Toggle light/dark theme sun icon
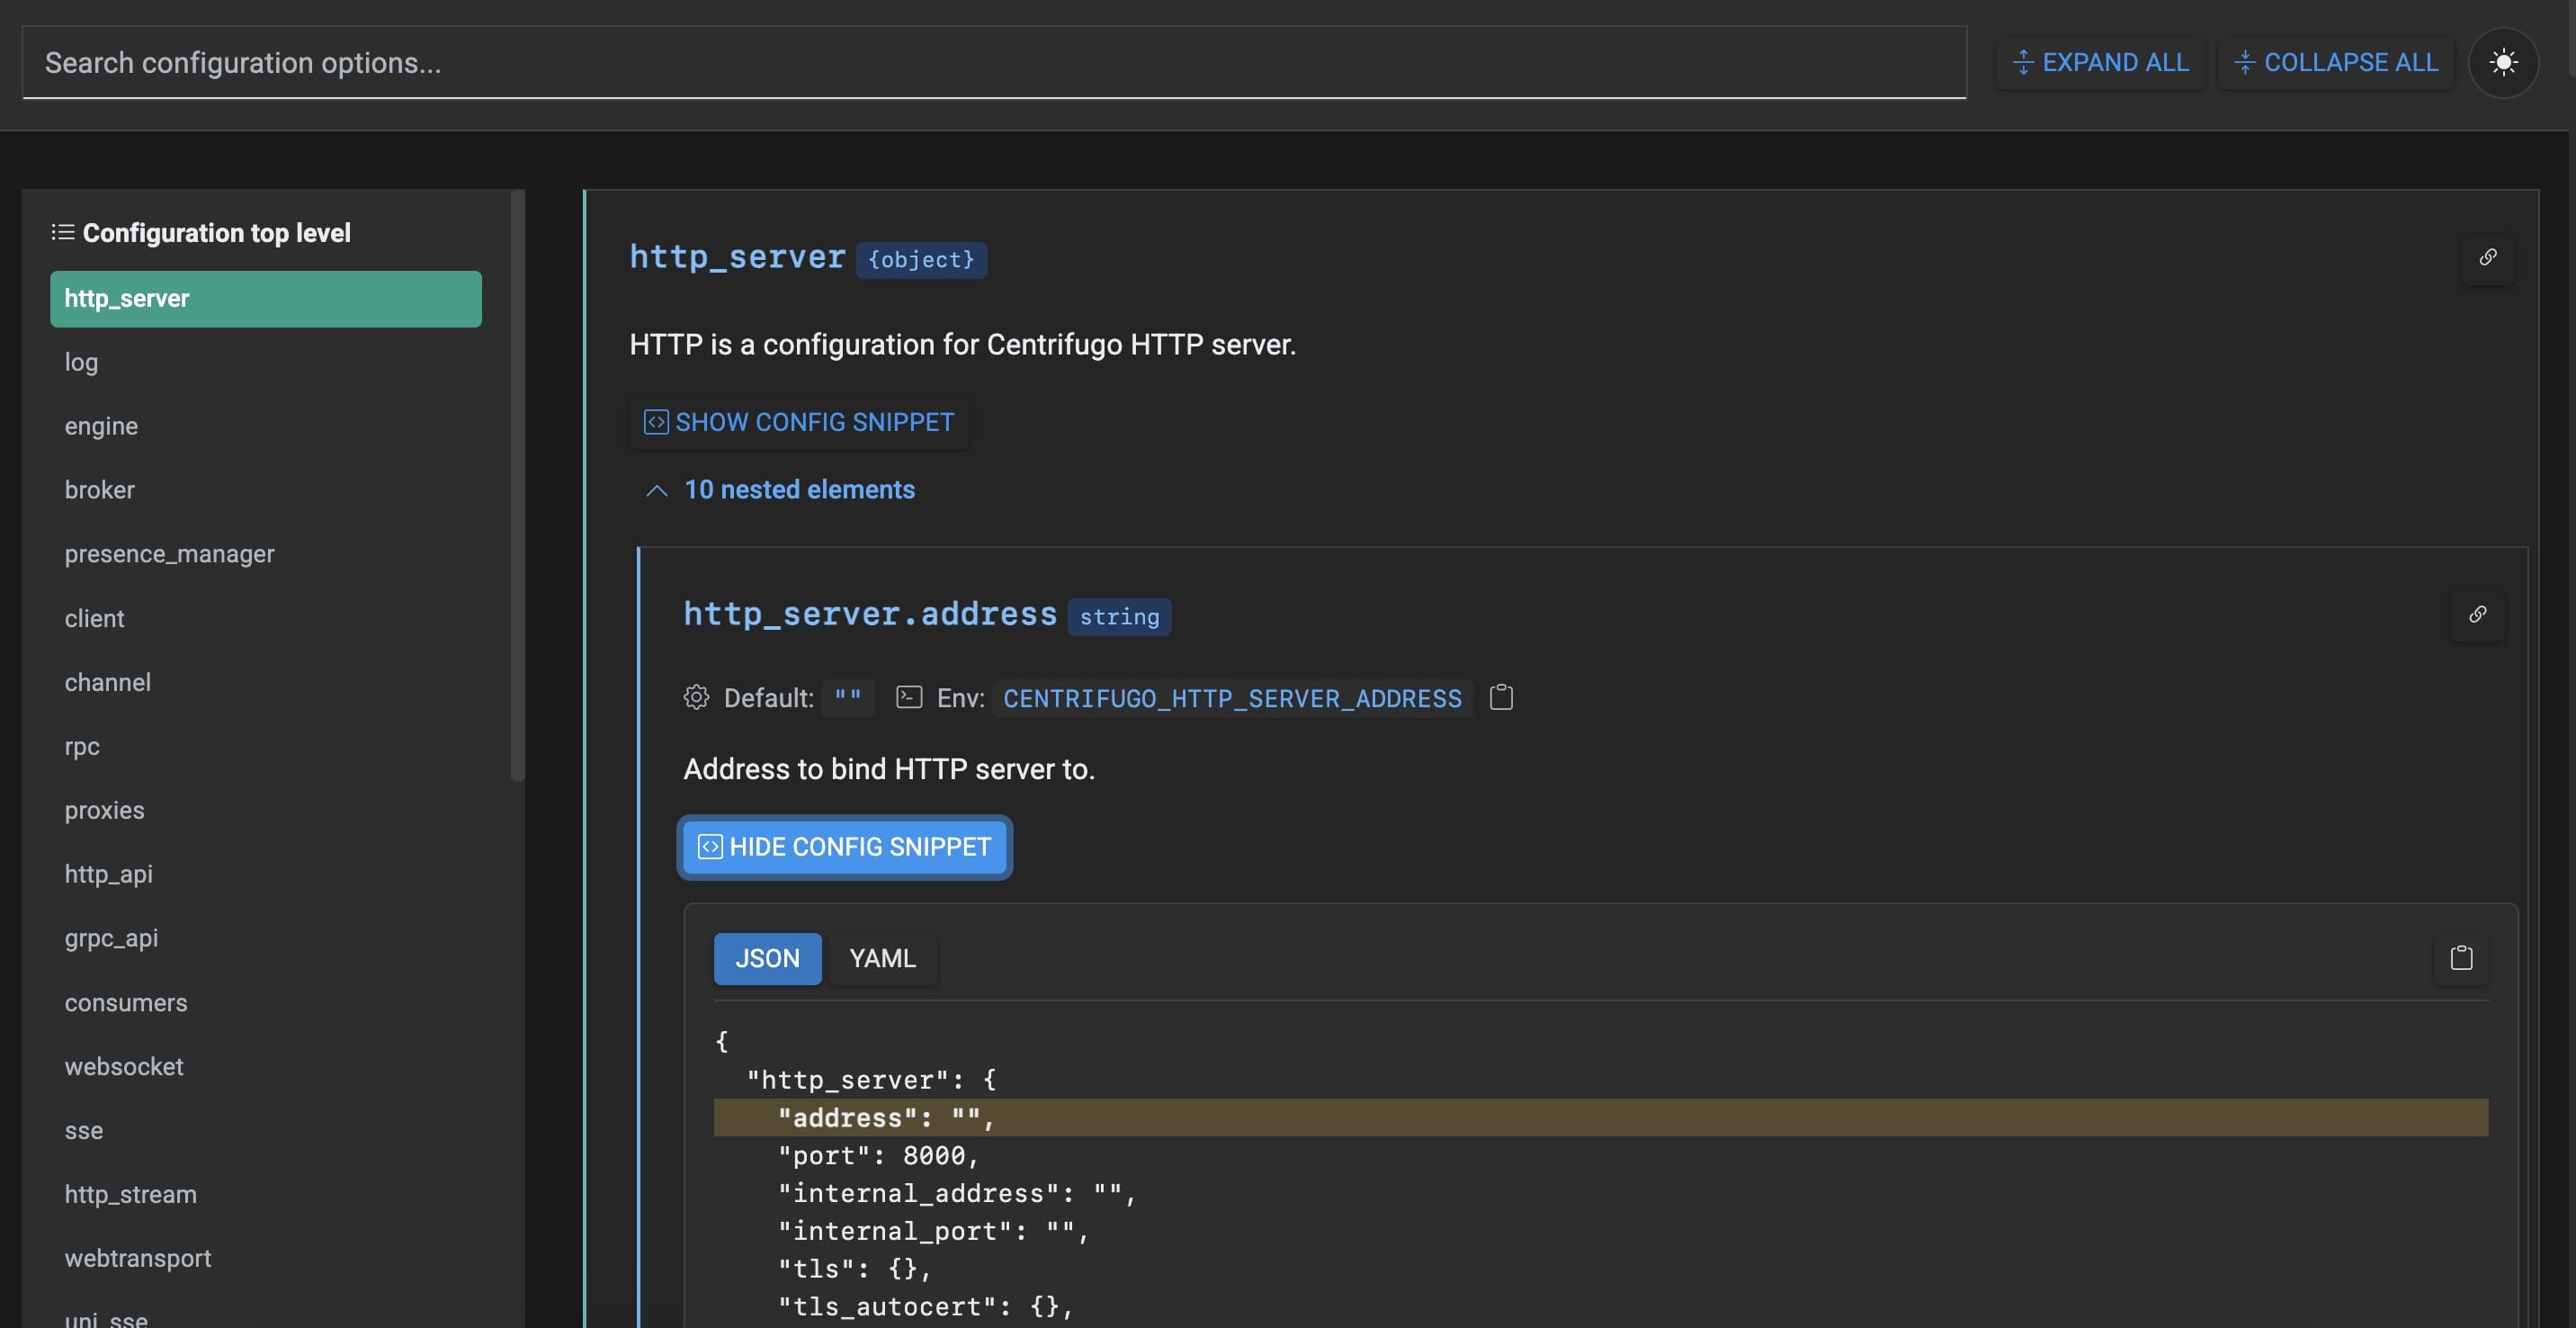The image size is (2576, 1328). click(2502, 63)
